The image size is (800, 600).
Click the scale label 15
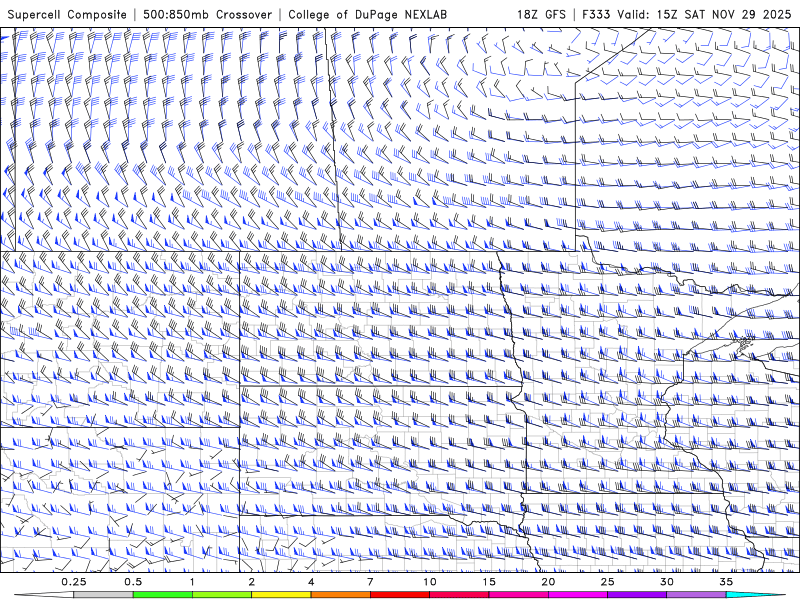[489, 582]
